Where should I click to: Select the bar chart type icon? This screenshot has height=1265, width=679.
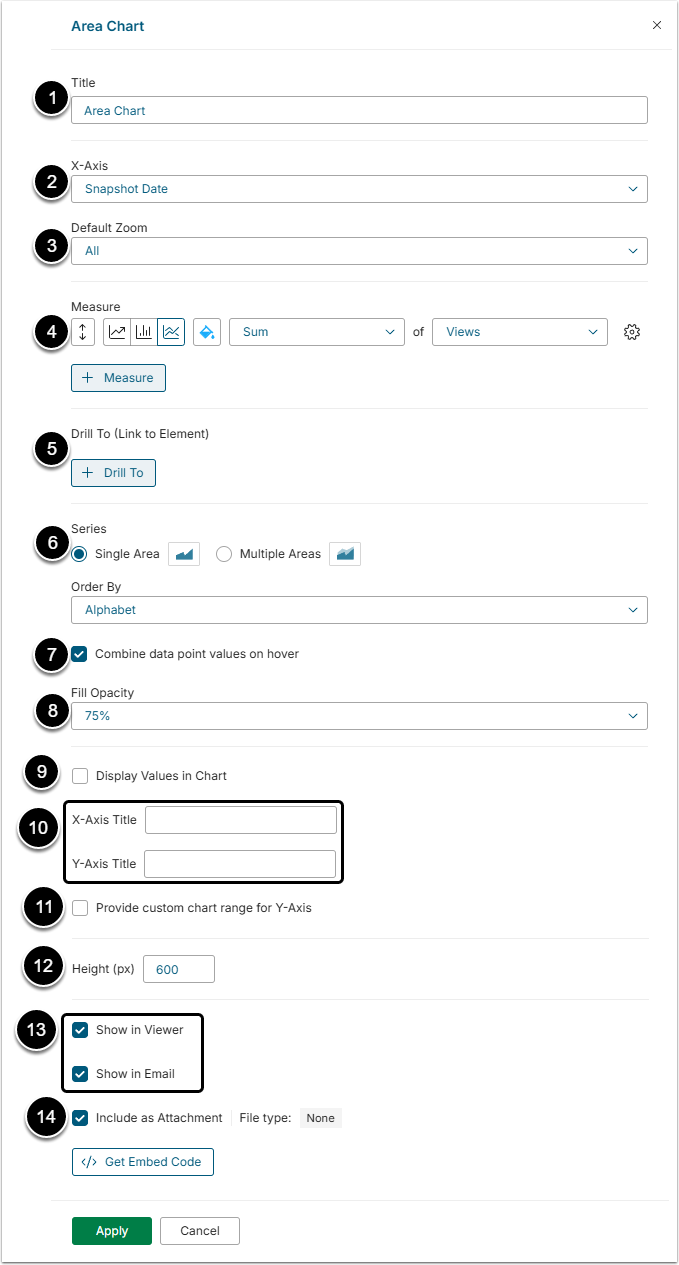pyautogui.click(x=144, y=332)
